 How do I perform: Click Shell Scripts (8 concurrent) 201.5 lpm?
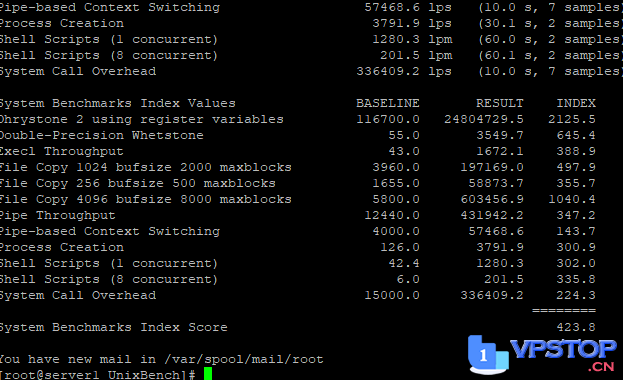(x=416, y=55)
